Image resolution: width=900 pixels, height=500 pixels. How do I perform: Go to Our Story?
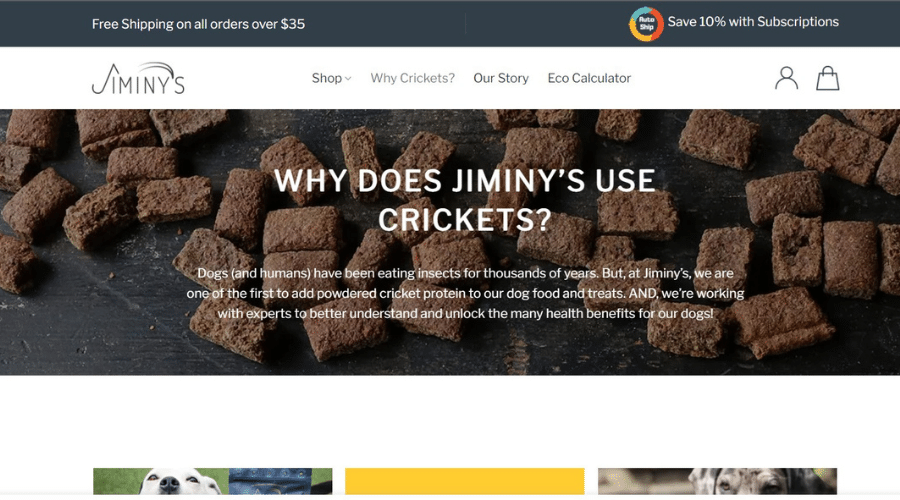(x=501, y=78)
